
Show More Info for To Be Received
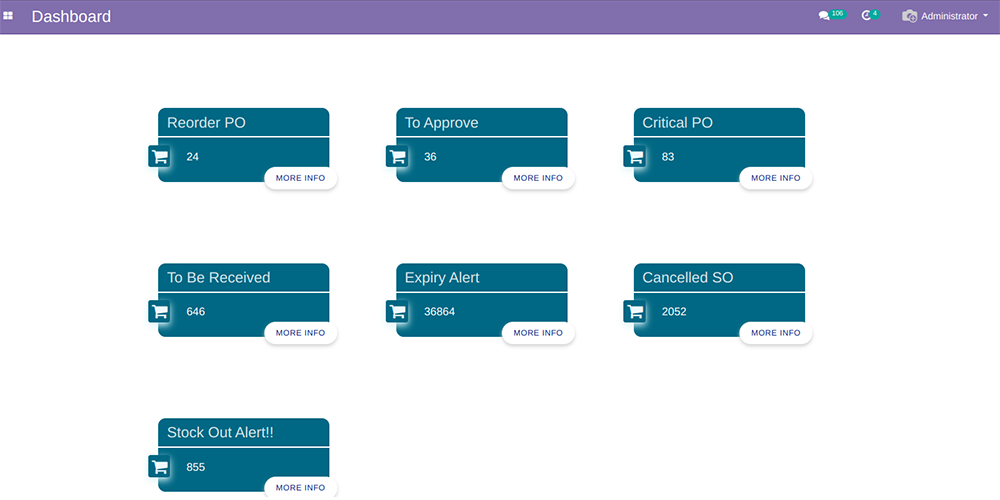coord(300,333)
